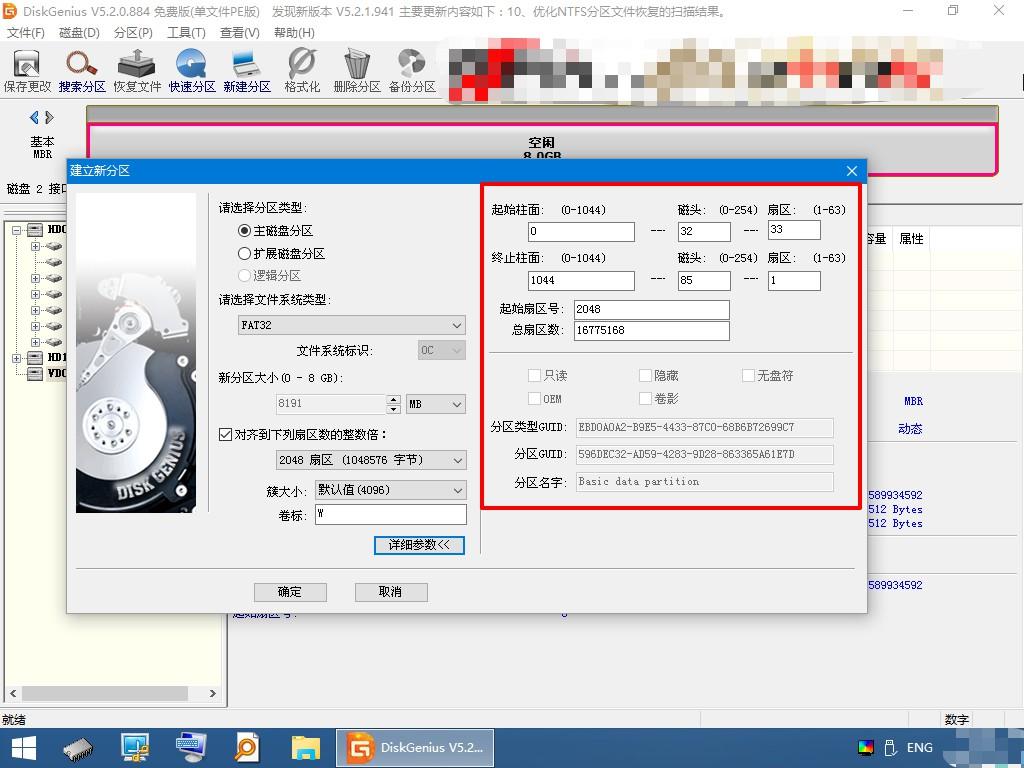Click the 确定 button to confirm
This screenshot has width=1024, height=768.
290,592
